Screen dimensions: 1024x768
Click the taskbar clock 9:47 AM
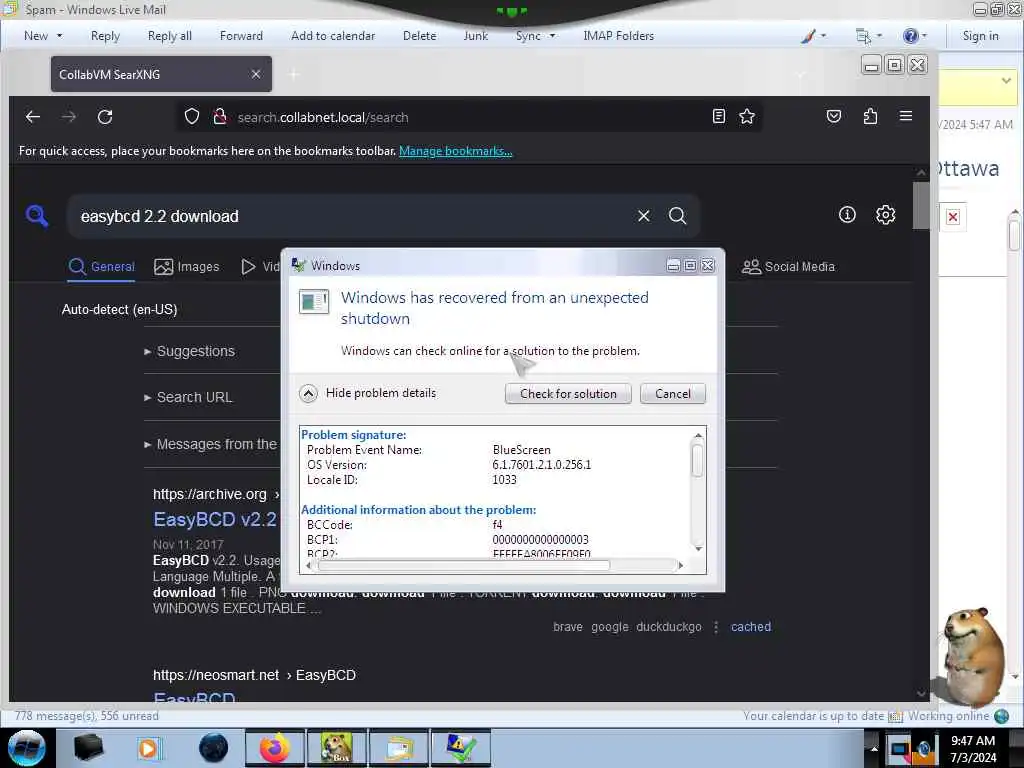click(x=973, y=741)
